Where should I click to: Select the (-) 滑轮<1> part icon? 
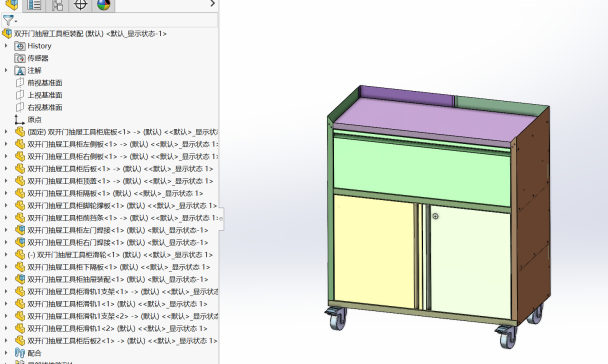(x=20, y=255)
